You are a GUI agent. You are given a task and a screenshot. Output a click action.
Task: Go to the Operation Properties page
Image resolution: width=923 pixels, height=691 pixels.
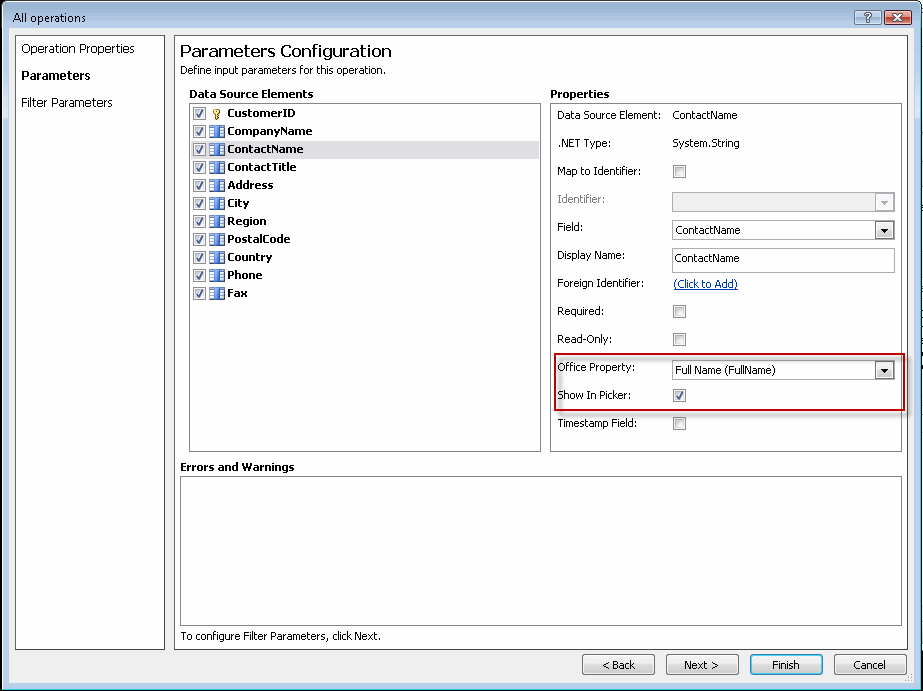coord(78,48)
